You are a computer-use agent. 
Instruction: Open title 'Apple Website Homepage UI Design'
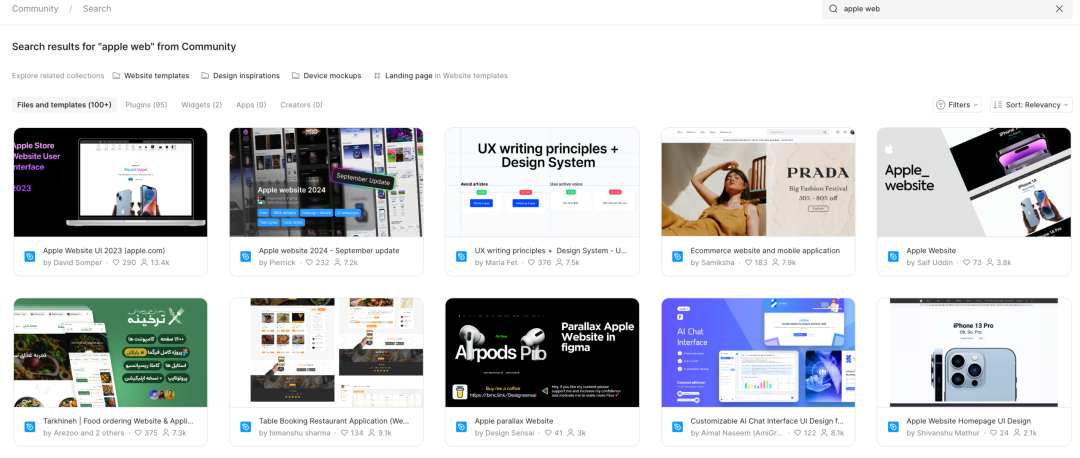(968, 421)
